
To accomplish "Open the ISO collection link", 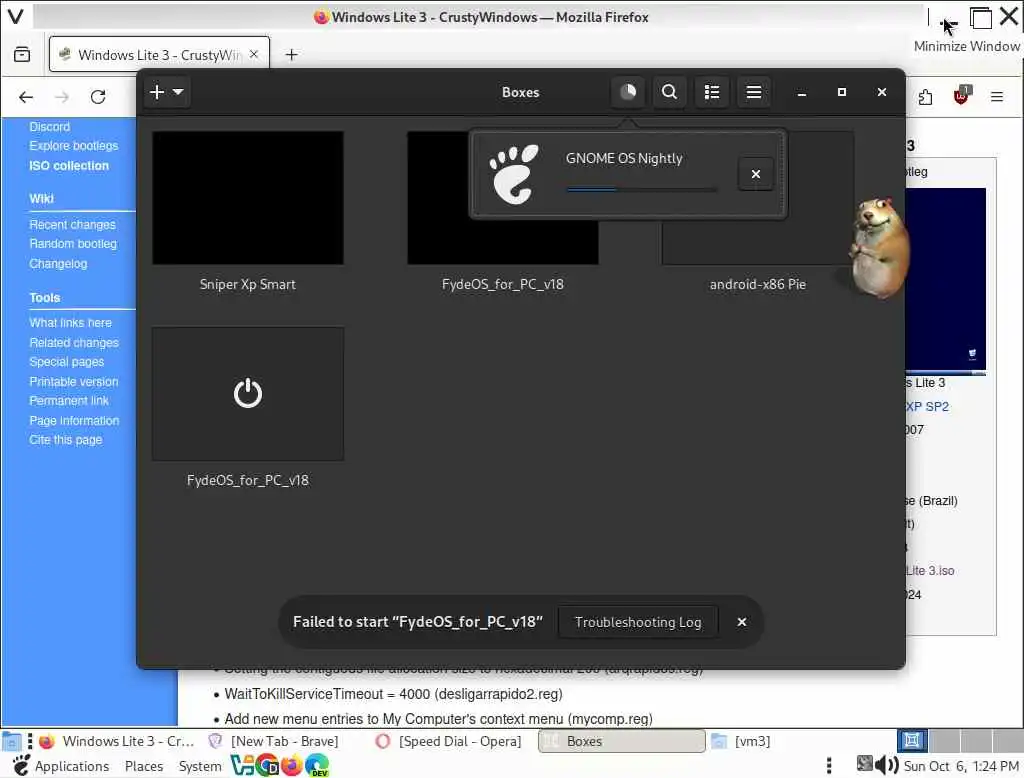I will [69, 166].
